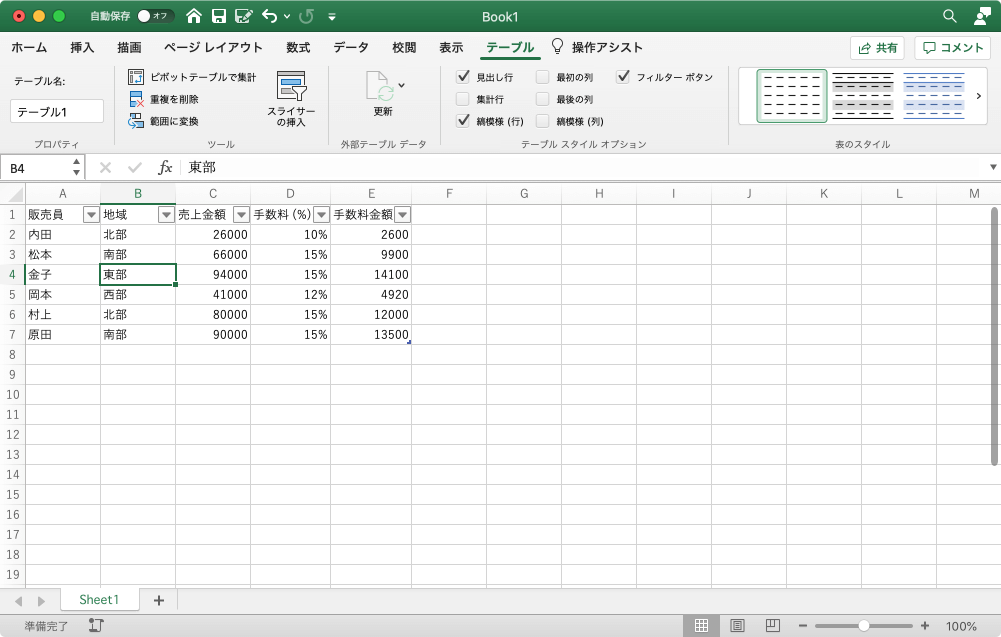
Task: Open filter dropdown for 売上金額 column
Action: [241, 214]
